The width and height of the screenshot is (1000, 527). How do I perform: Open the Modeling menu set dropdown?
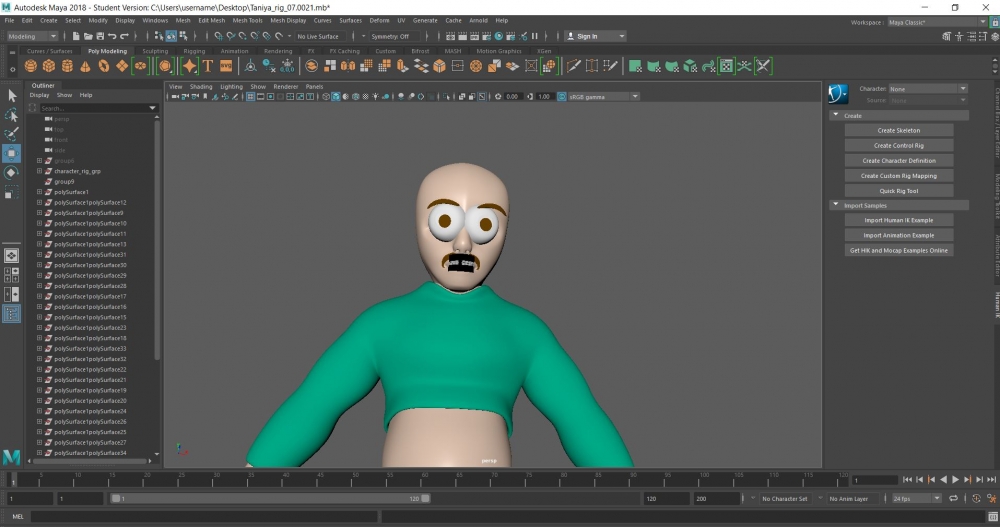click(32, 36)
